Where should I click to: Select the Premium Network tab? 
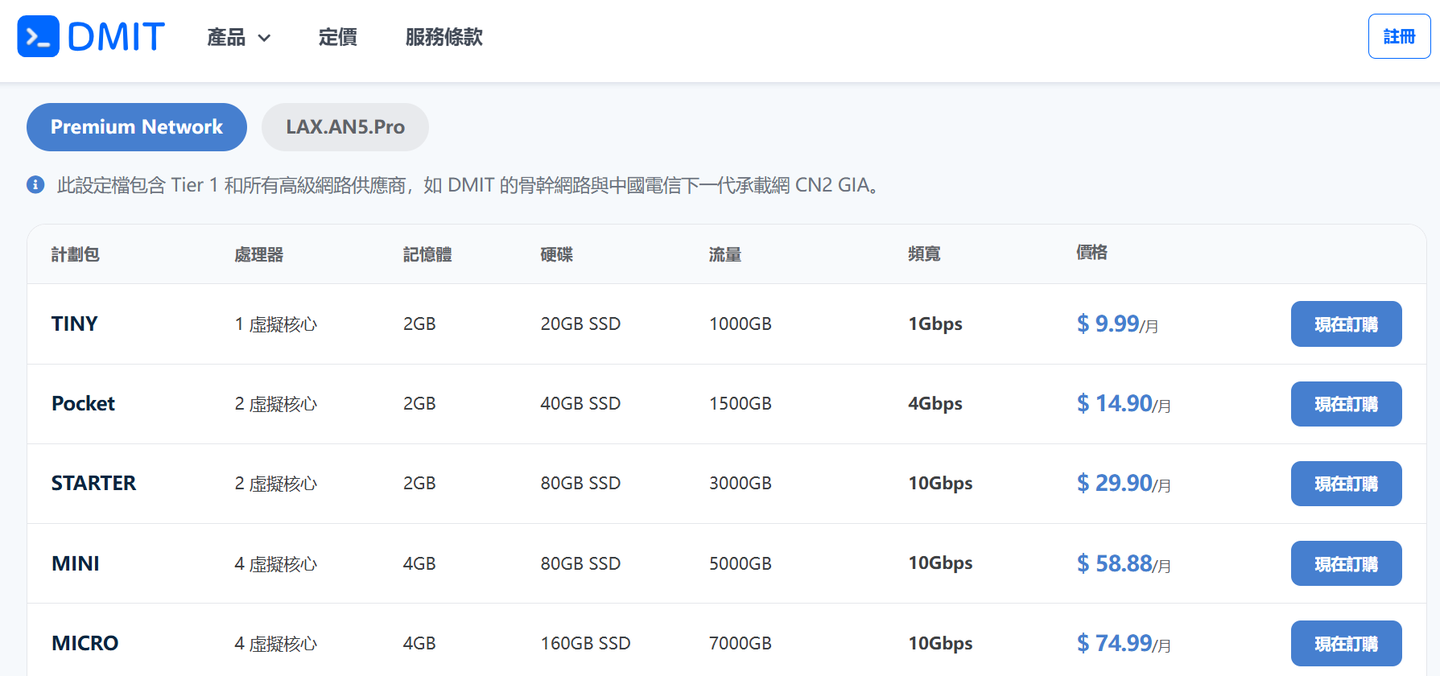[x=136, y=127]
